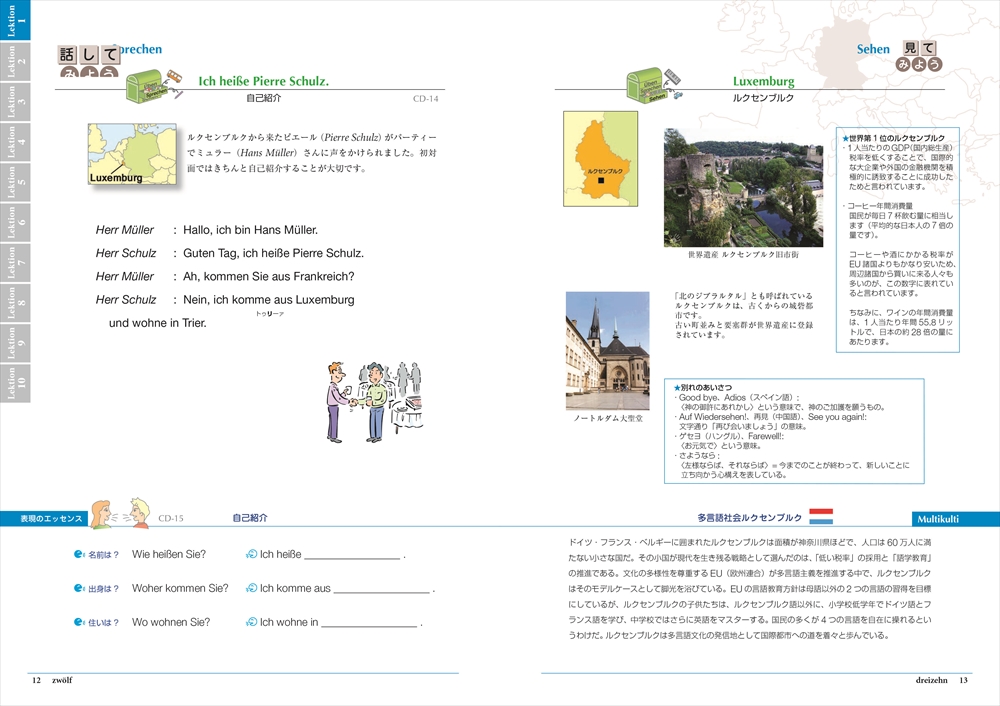The height and width of the screenshot is (706, 1000).
Task: Open the Lektion 7 side tab
Action: click(x=15, y=262)
